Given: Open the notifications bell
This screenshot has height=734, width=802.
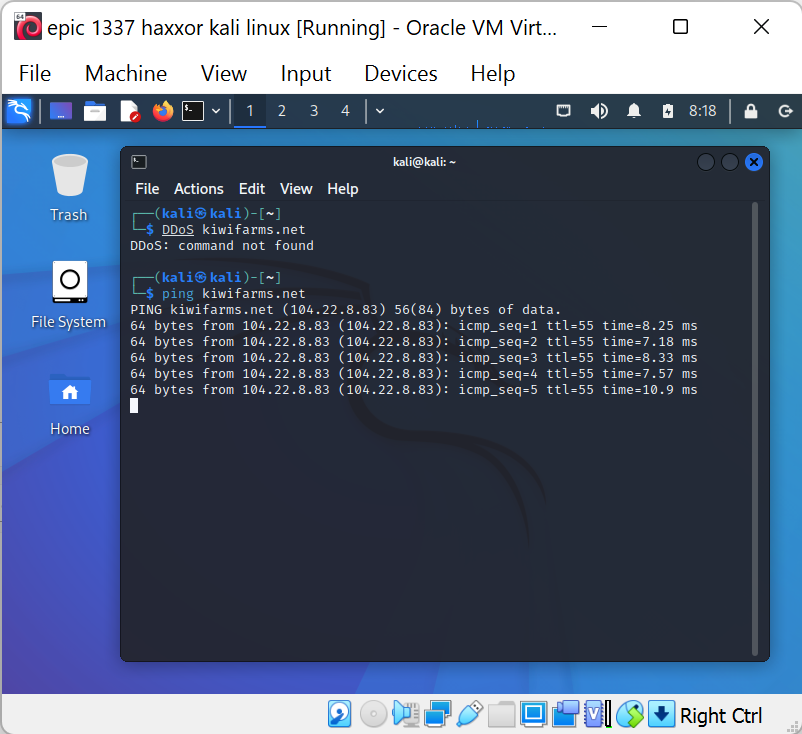Looking at the screenshot, I should point(634,110).
